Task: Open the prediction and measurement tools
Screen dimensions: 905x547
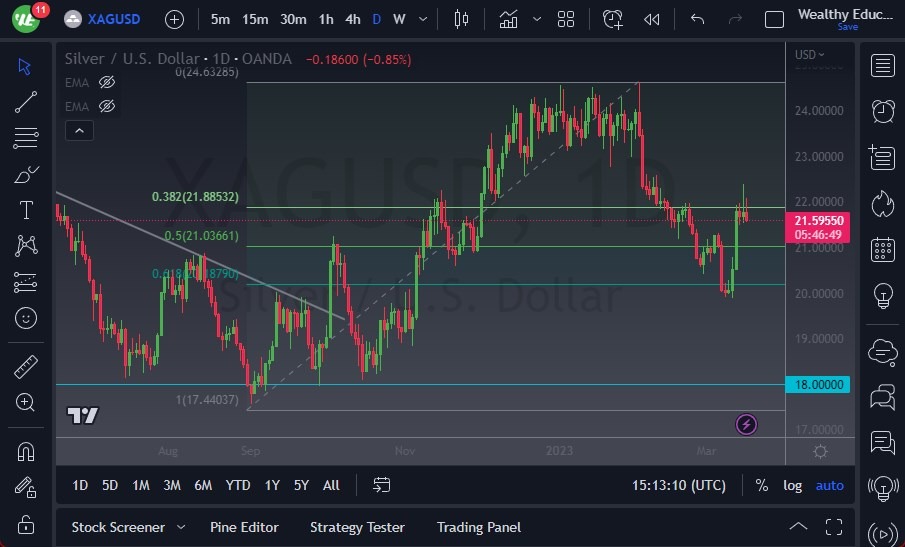Action: [x=25, y=282]
